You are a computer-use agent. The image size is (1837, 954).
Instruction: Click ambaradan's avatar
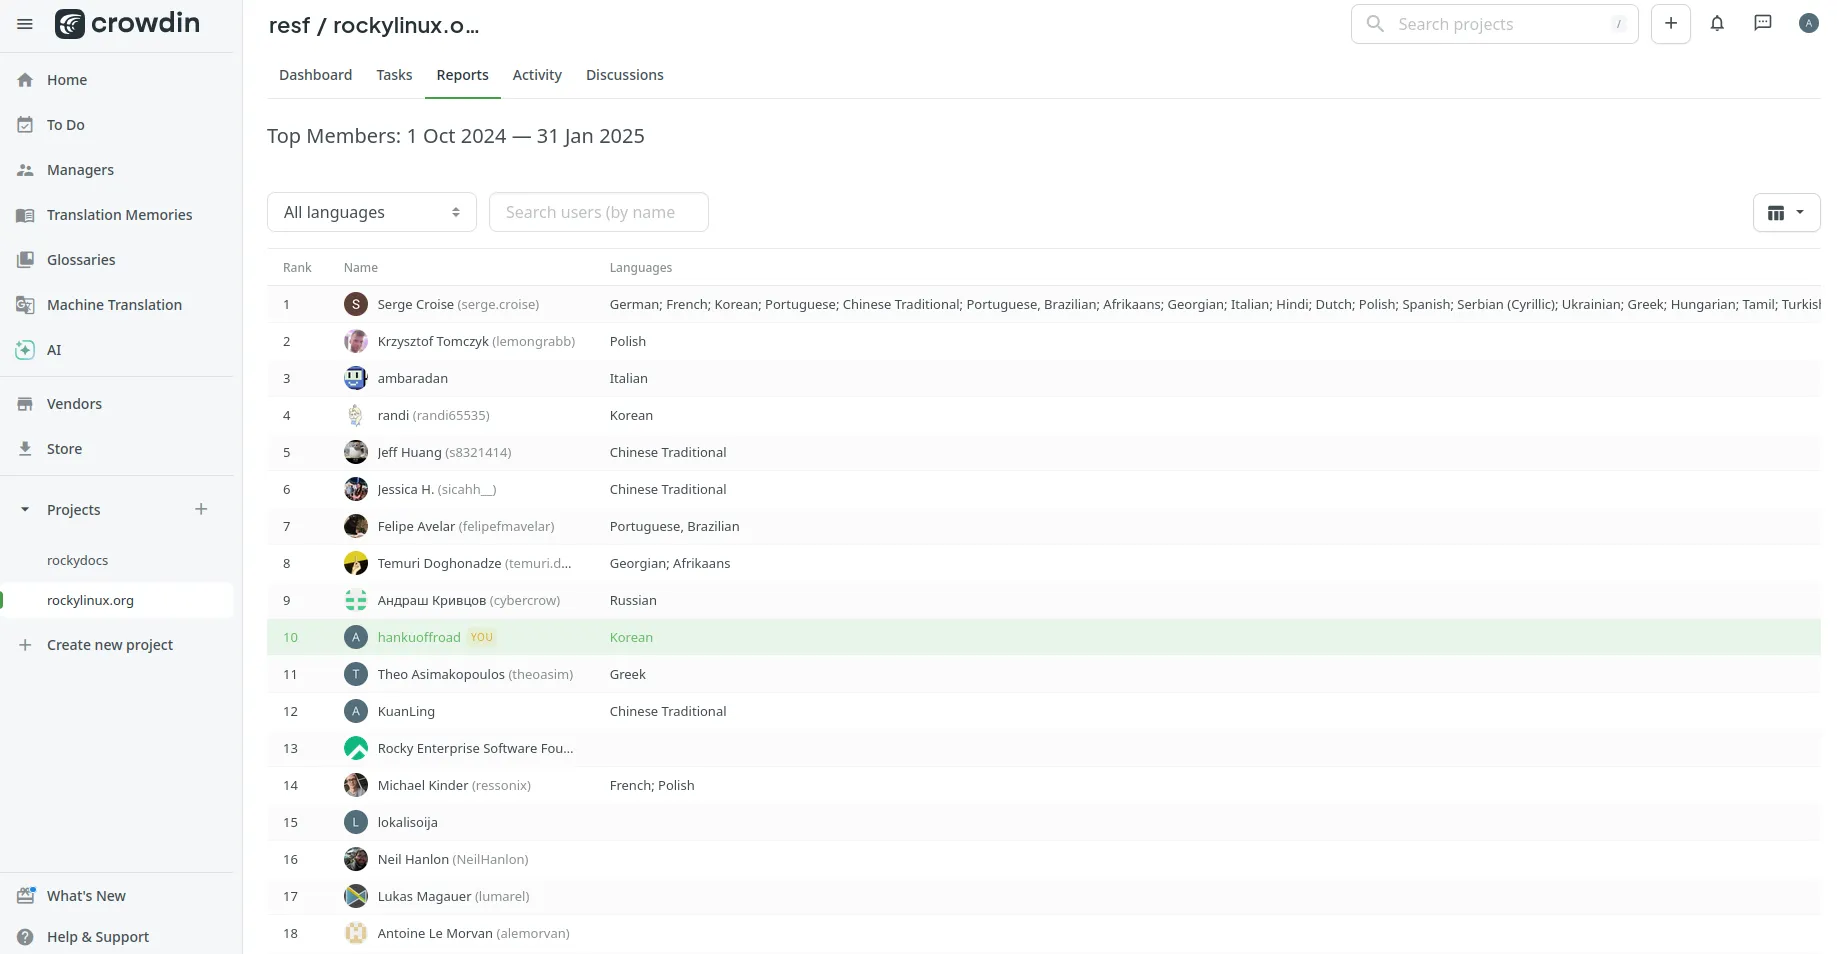tap(356, 378)
